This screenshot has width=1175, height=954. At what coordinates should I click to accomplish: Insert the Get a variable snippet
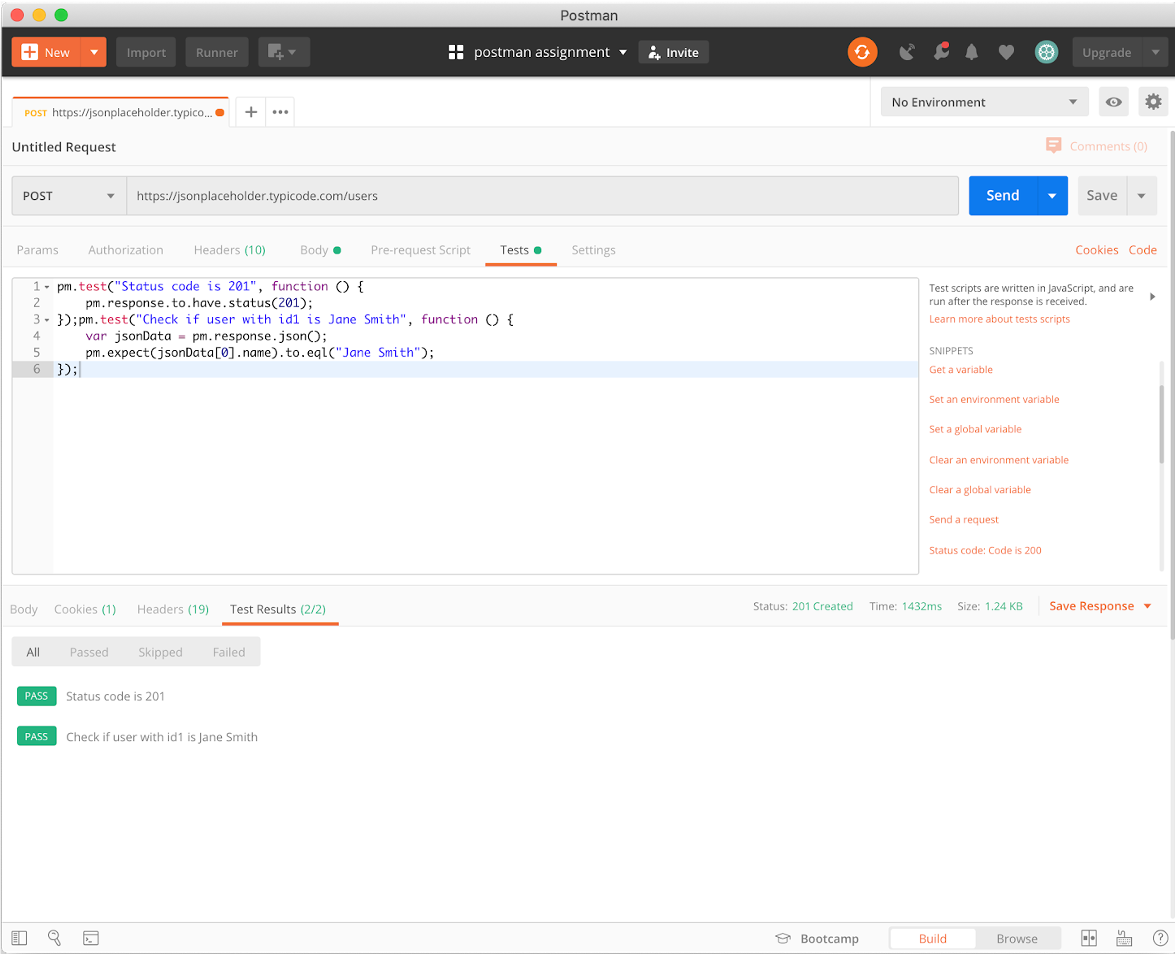961,369
